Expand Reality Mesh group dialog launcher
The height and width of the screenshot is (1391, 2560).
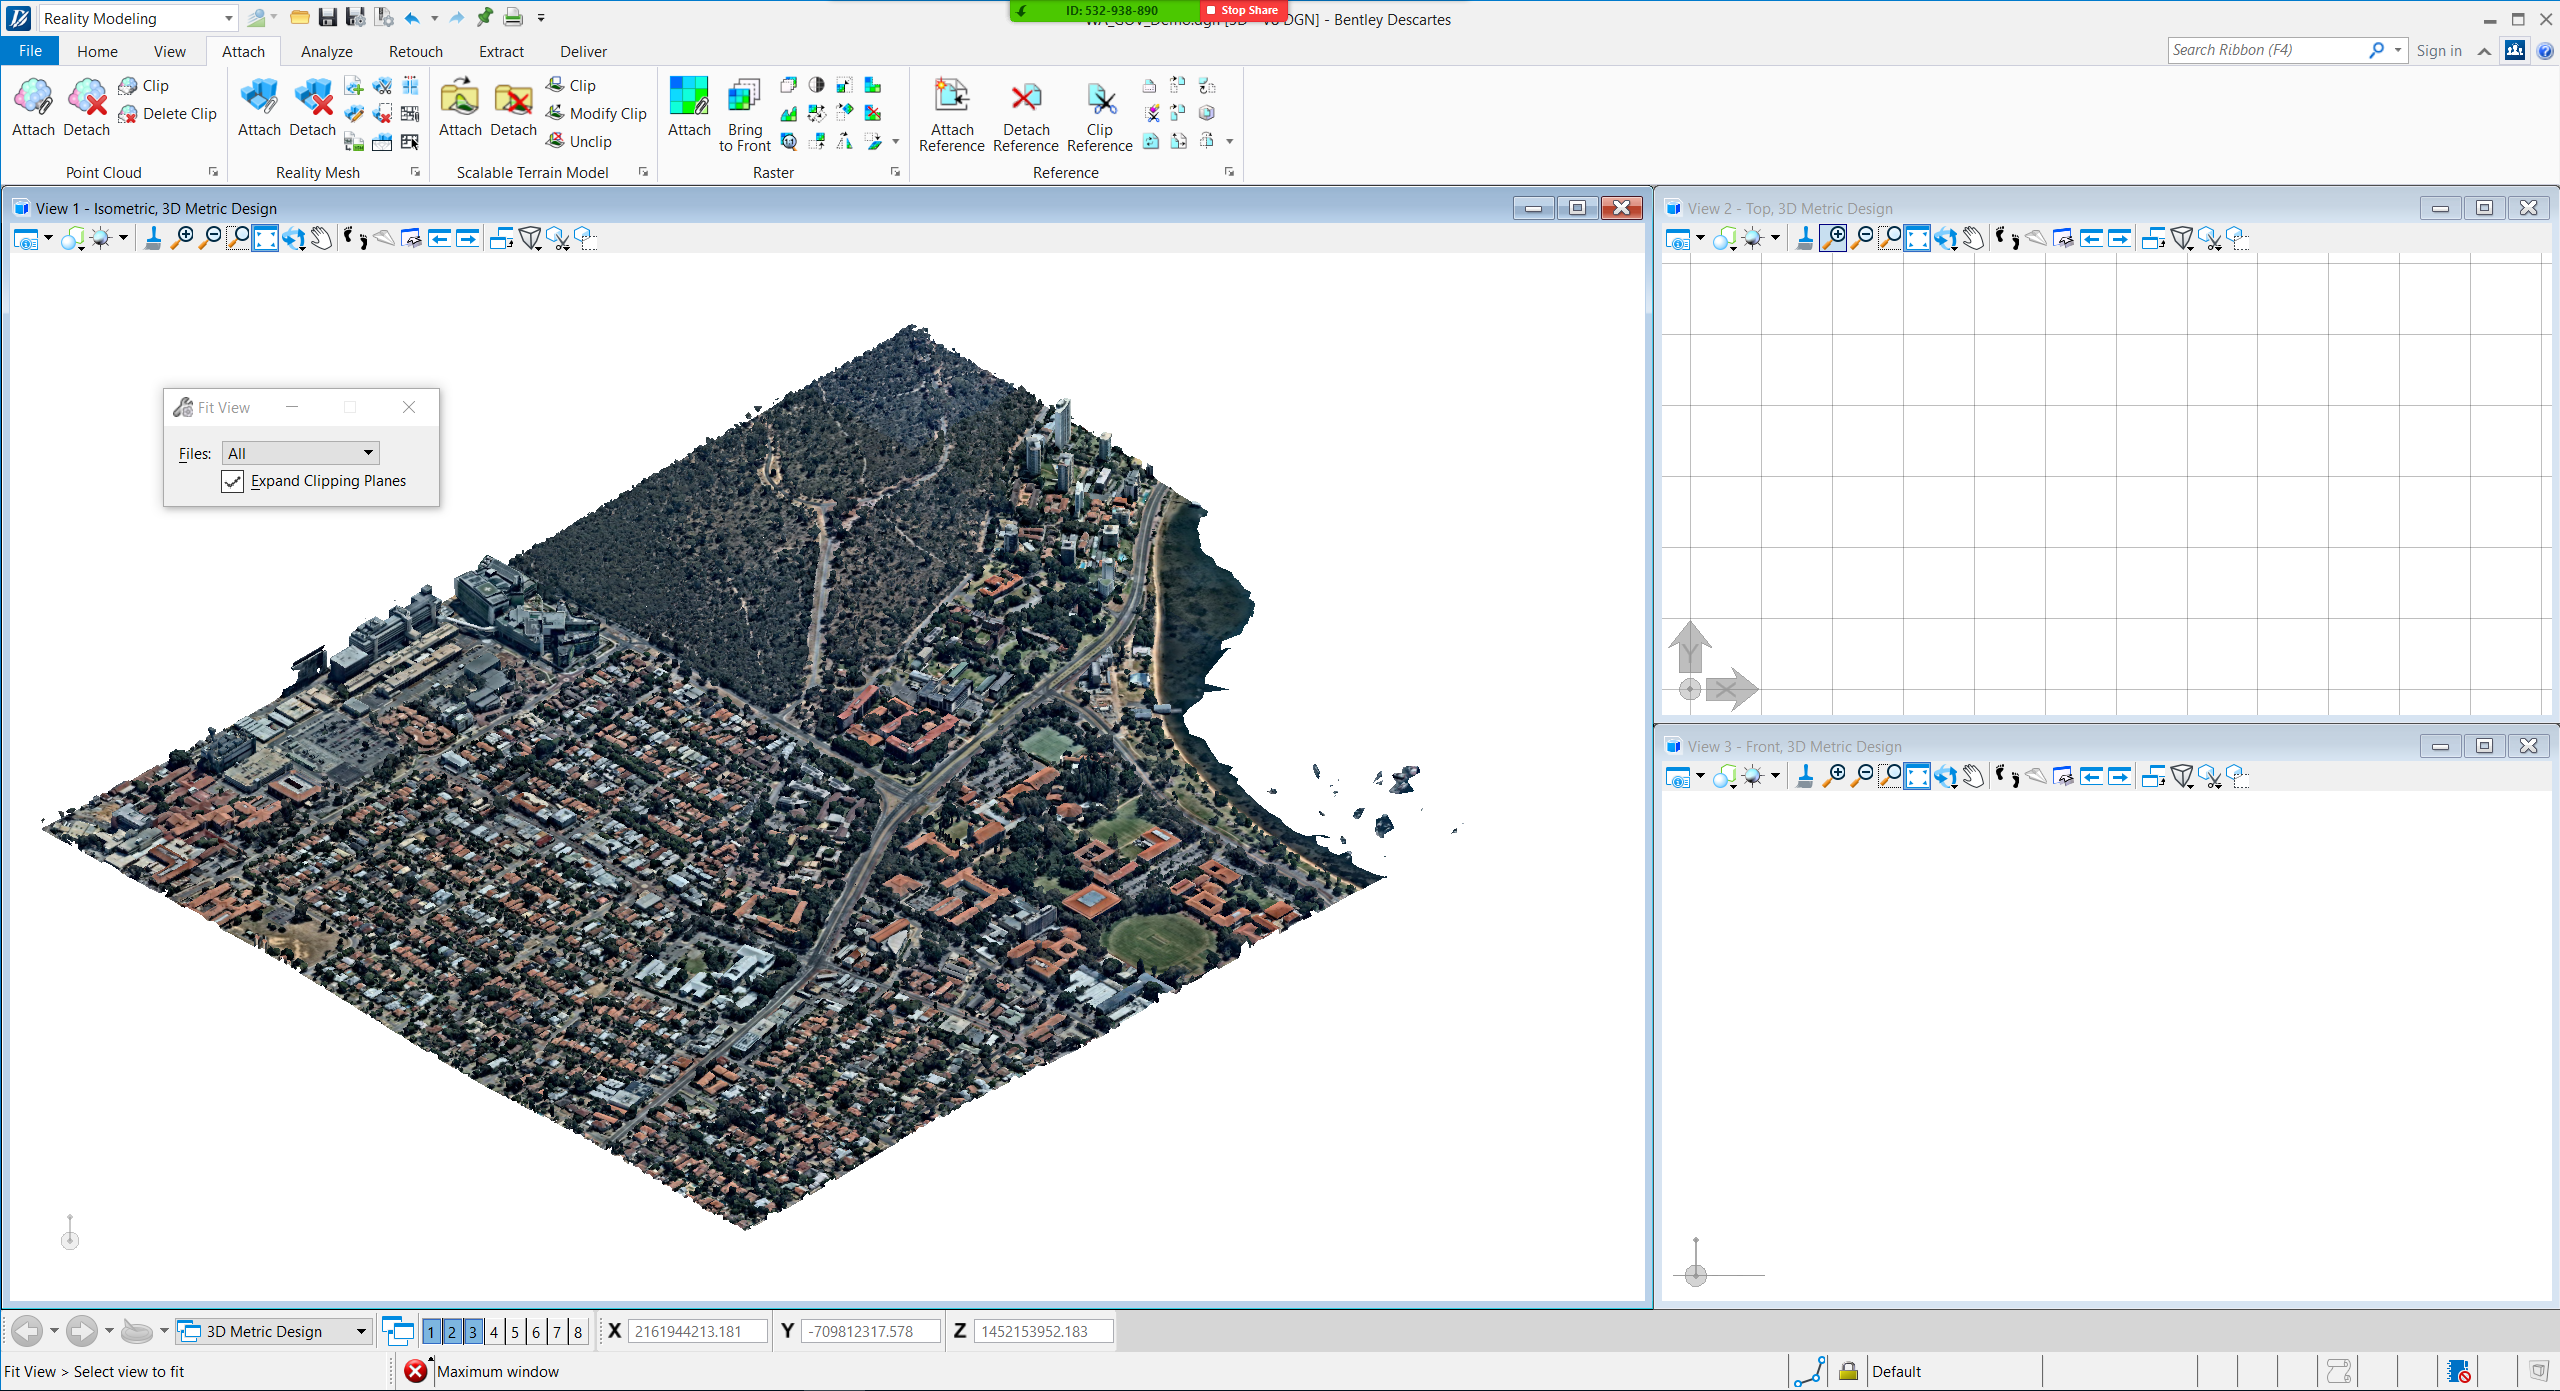tap(415, 172)
